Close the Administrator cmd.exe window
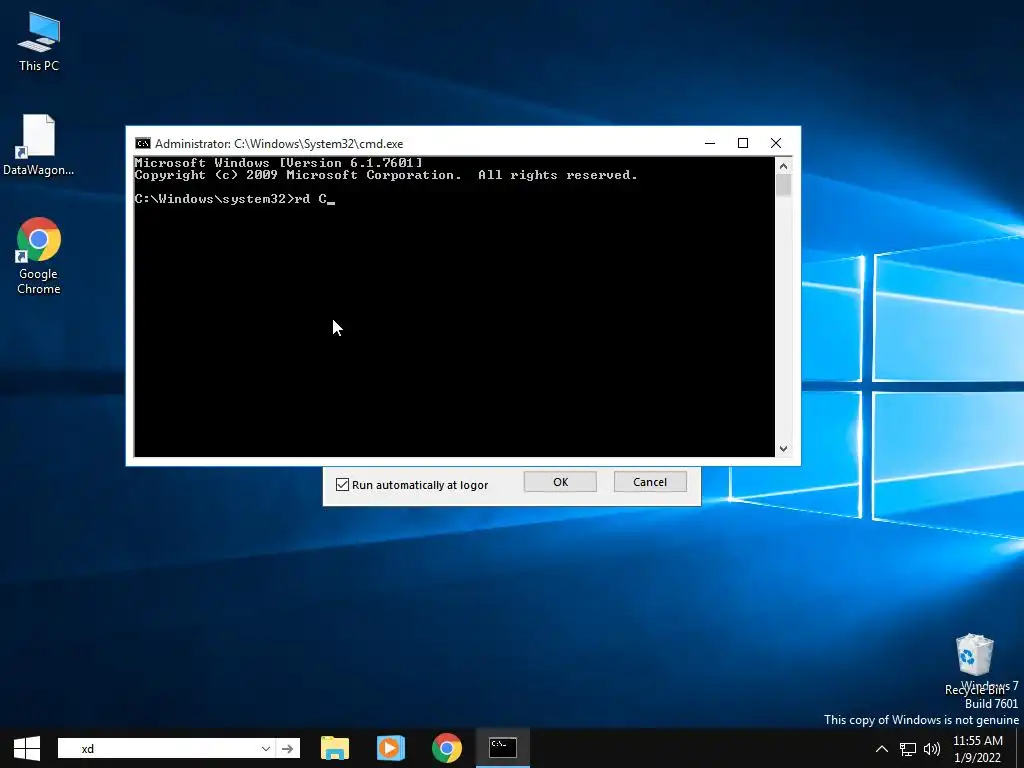Image resolution: width=1024 pixels, height=768 pixels. pos(776,143)
